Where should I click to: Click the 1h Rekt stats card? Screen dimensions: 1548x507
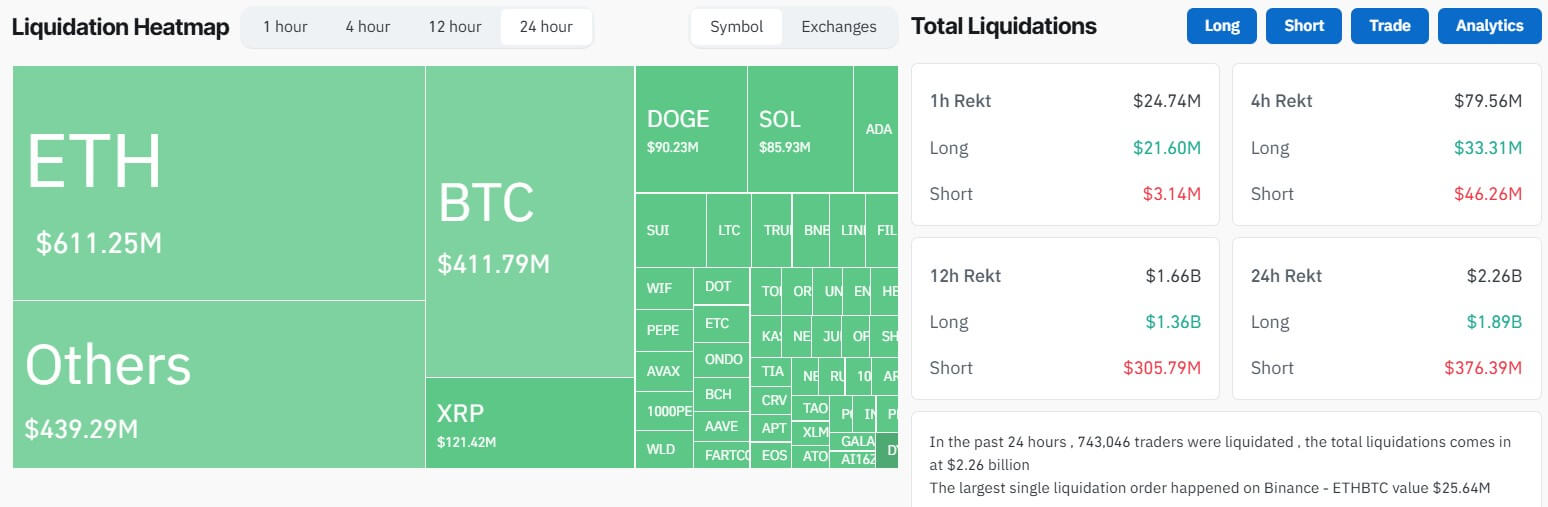pyautogui.click(x=1065, y=145)
